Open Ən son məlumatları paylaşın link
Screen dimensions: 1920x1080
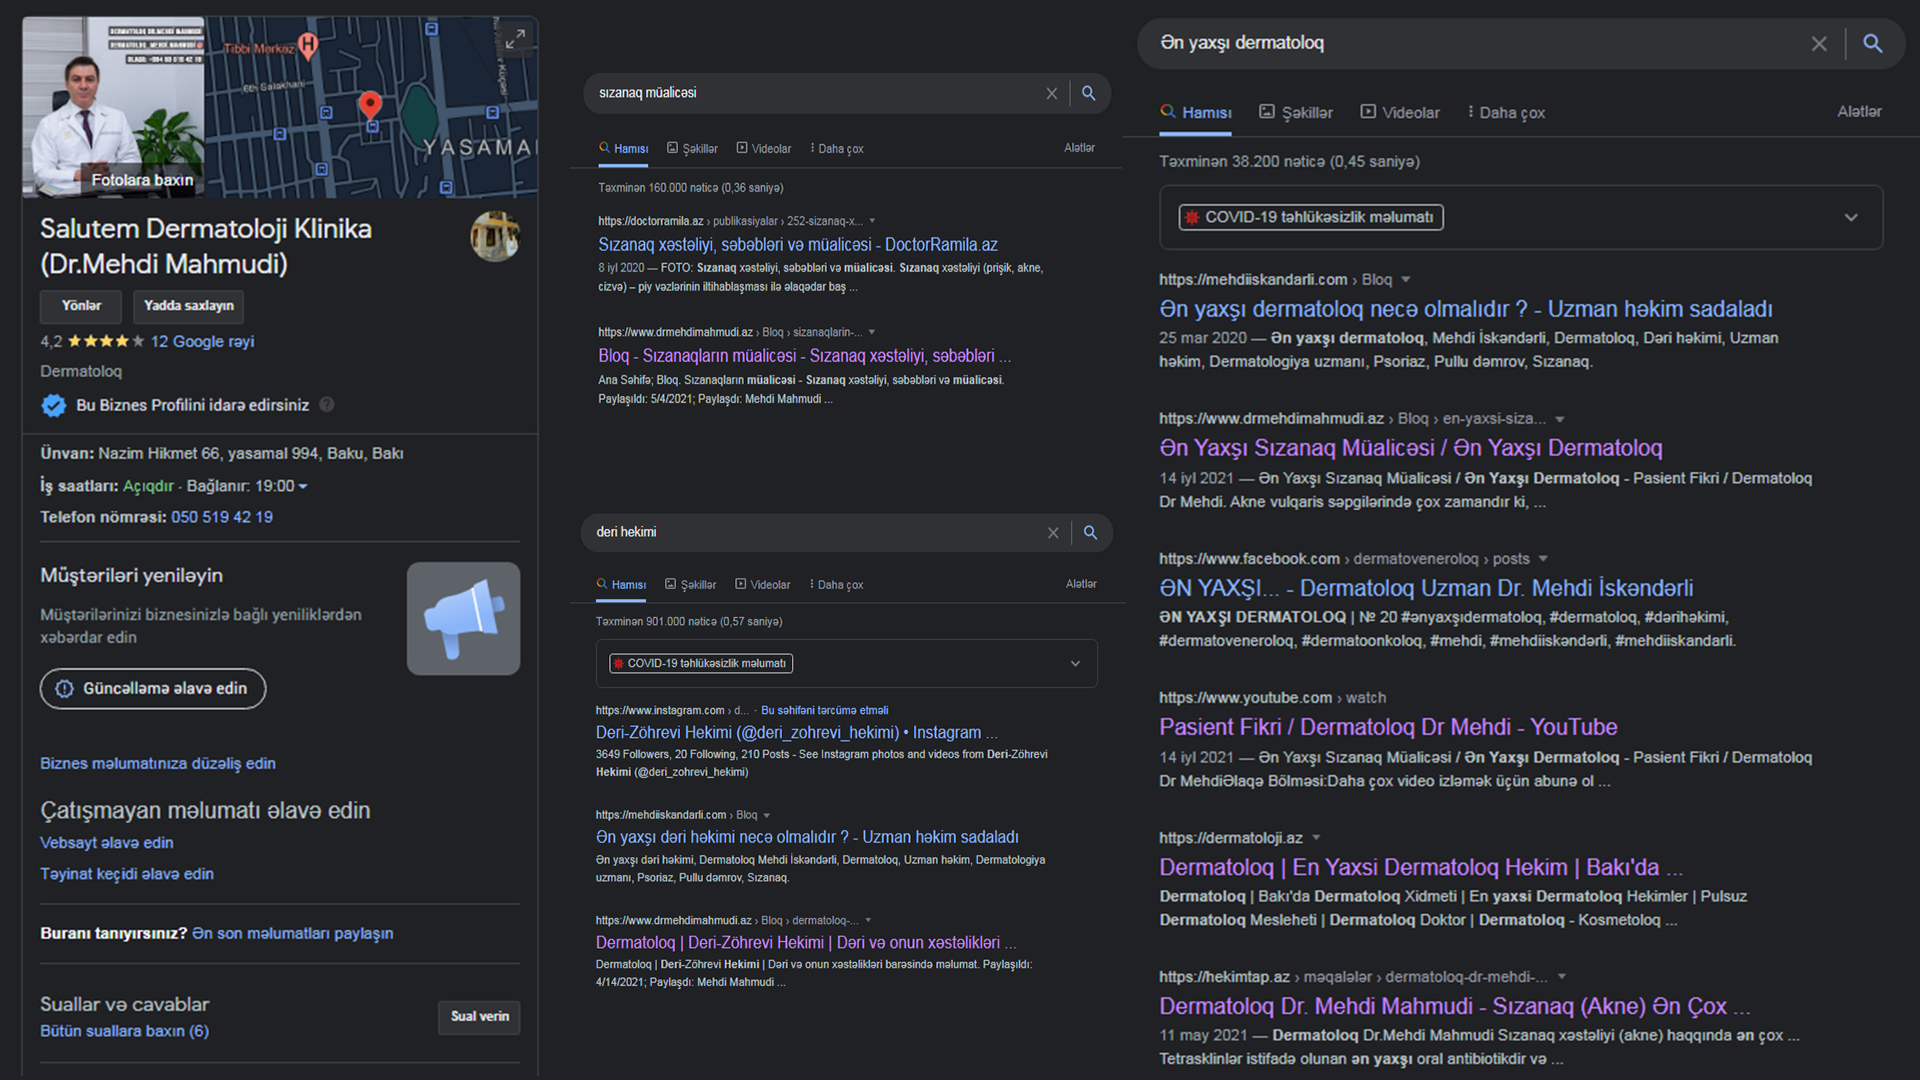pos(292,933)
